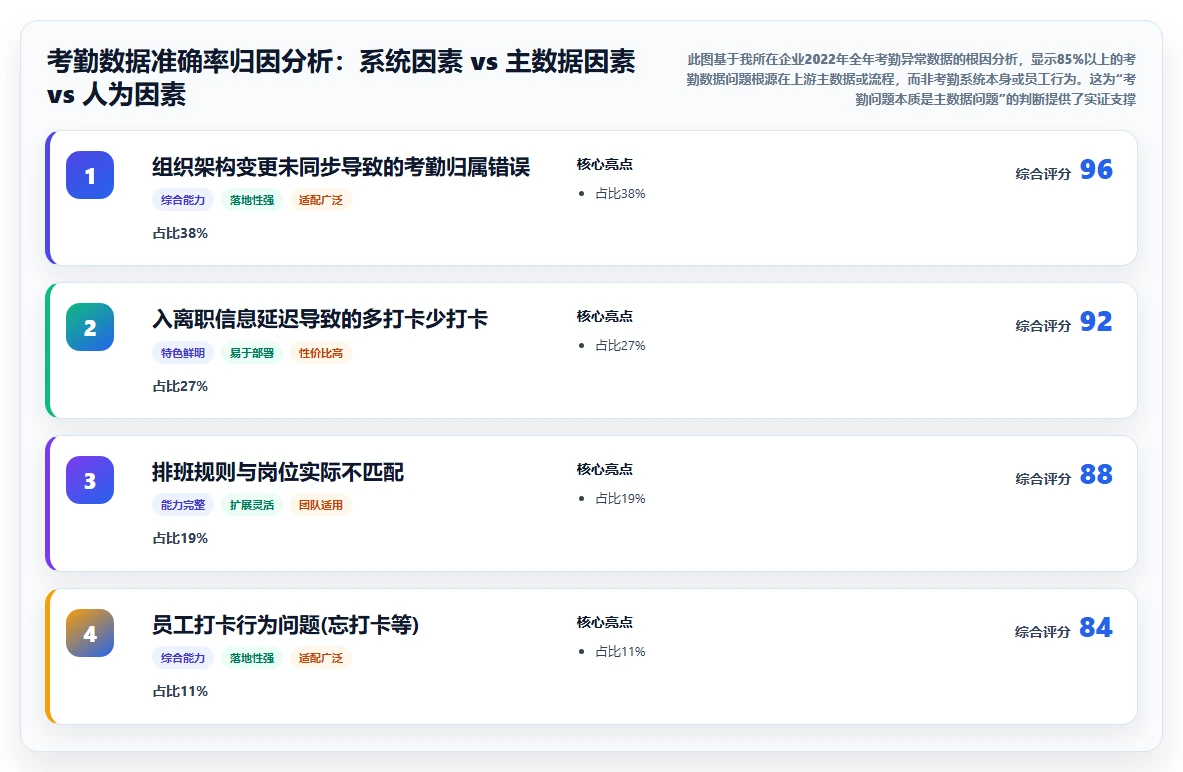Click the bullet item 占比27% under 核心亮点
Screen dimensions: 1183x772
620,346
